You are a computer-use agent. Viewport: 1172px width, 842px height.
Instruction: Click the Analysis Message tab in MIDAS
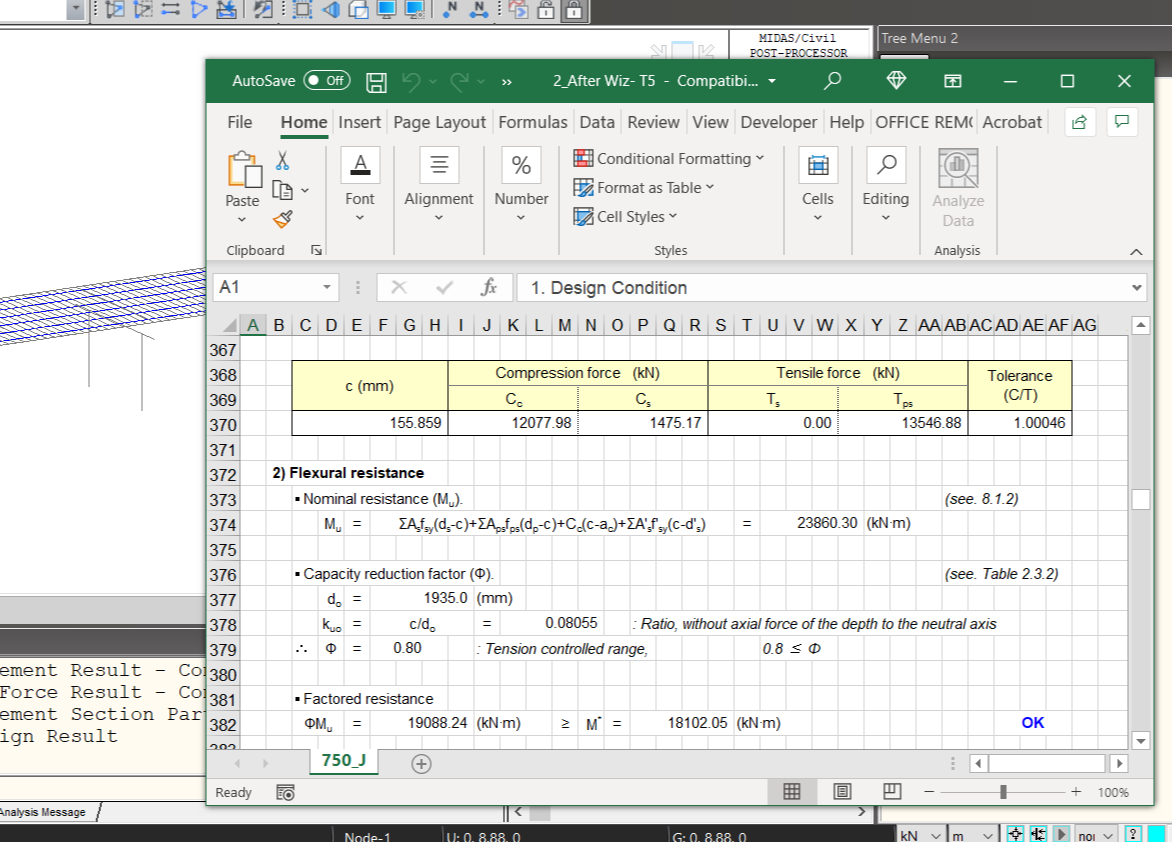(x=43, y=812)
